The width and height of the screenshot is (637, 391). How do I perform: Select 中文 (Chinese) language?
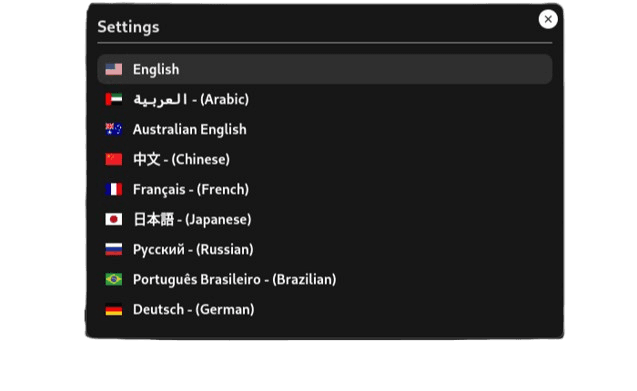[x=325, y=159]
